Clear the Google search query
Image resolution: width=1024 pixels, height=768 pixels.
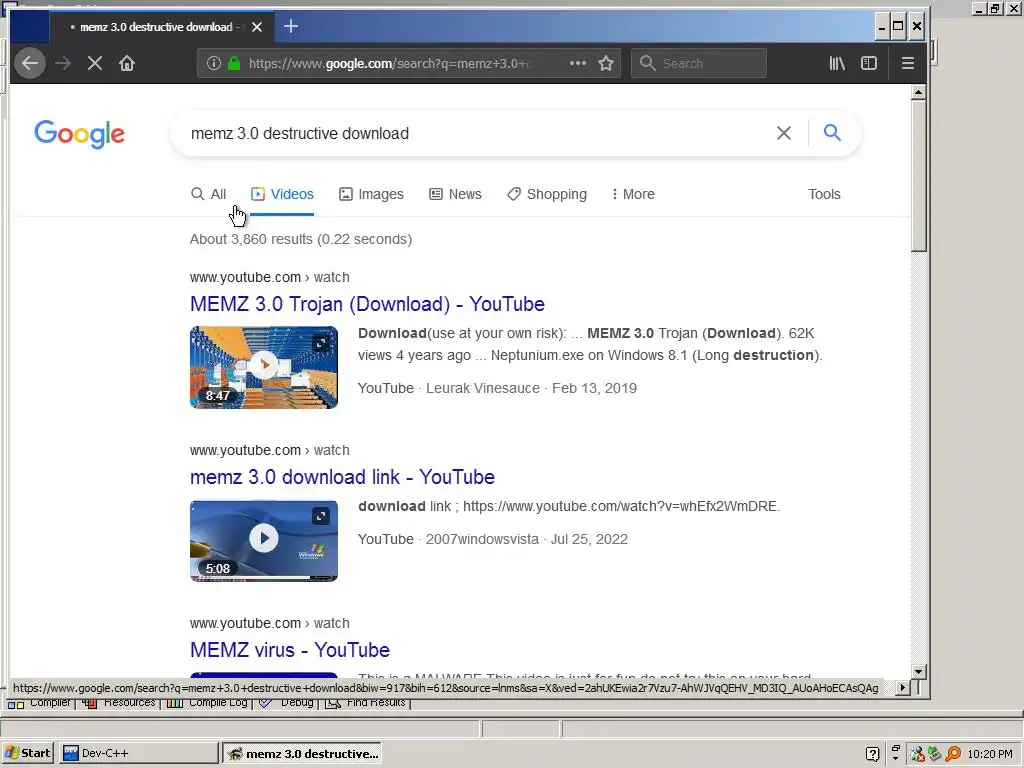coord(784,133)
